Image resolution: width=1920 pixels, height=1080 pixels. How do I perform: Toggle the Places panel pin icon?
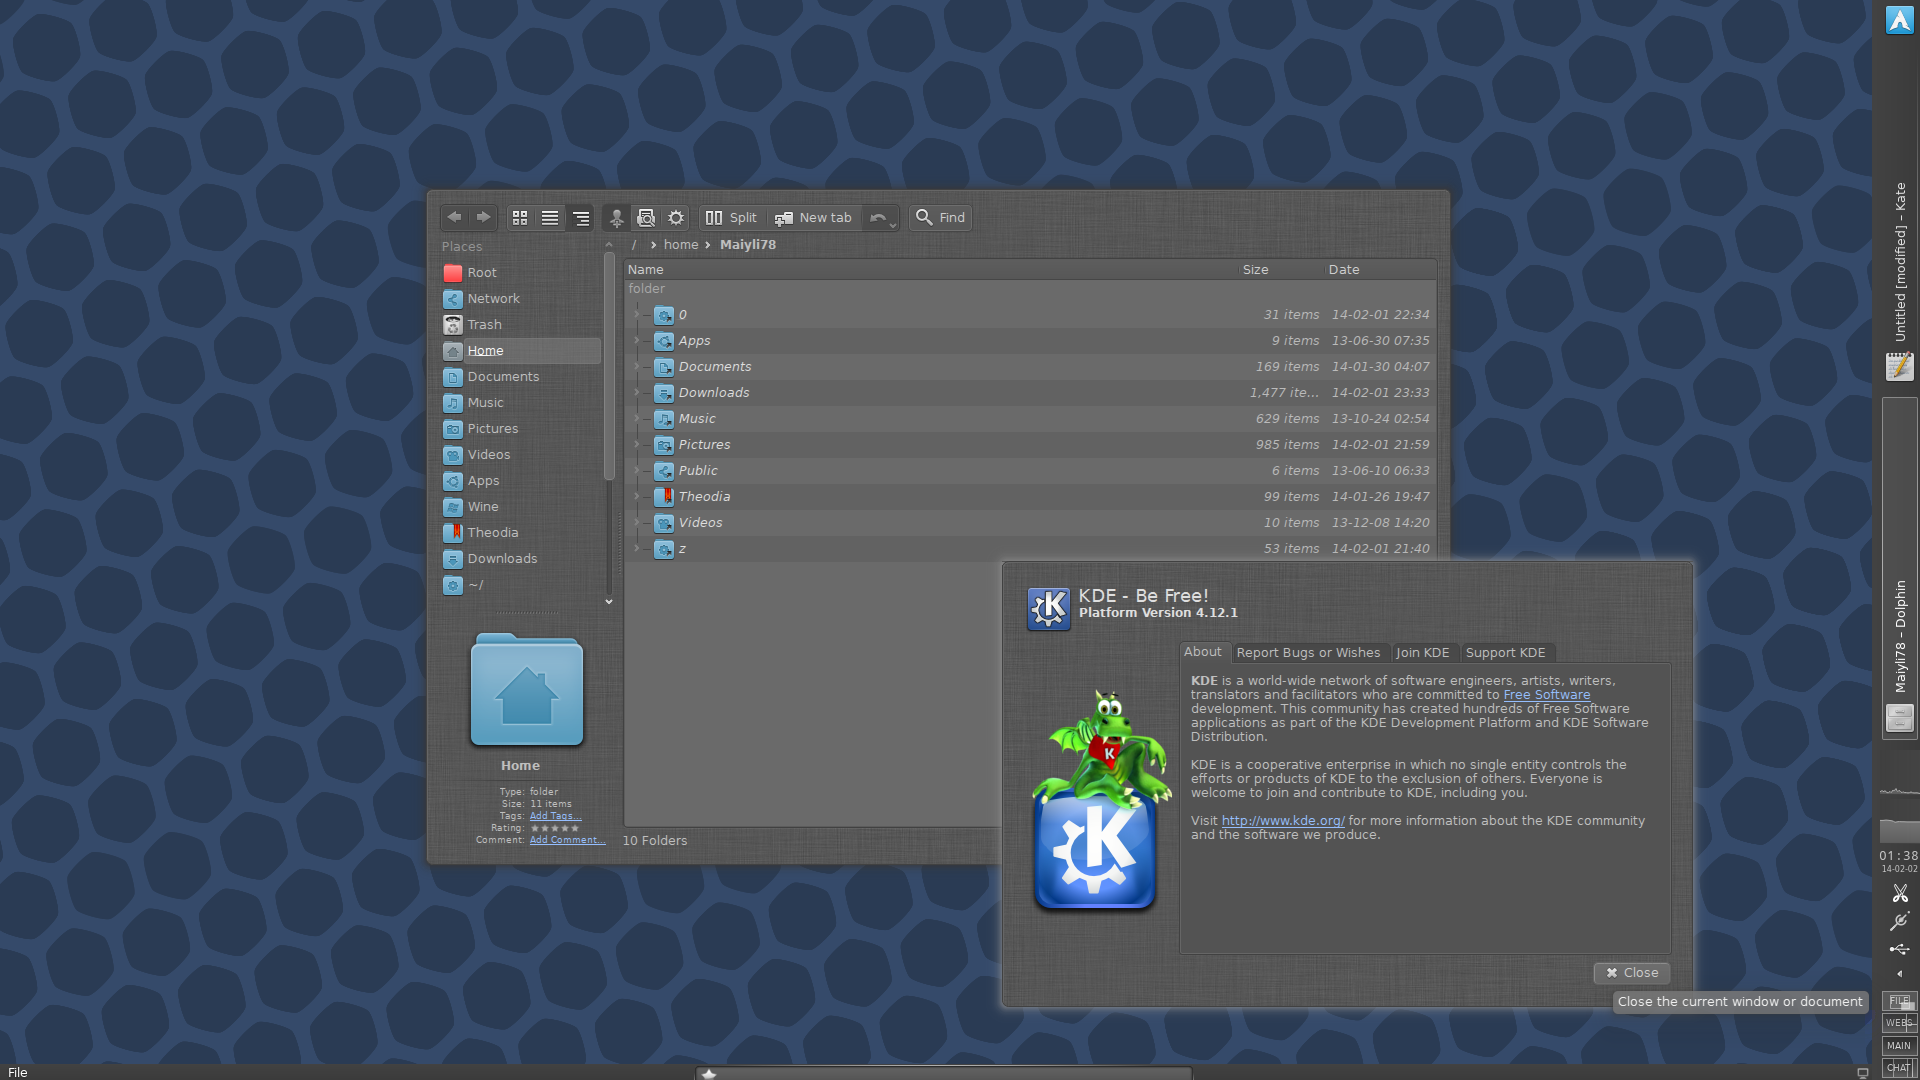[x=617, y=217]
